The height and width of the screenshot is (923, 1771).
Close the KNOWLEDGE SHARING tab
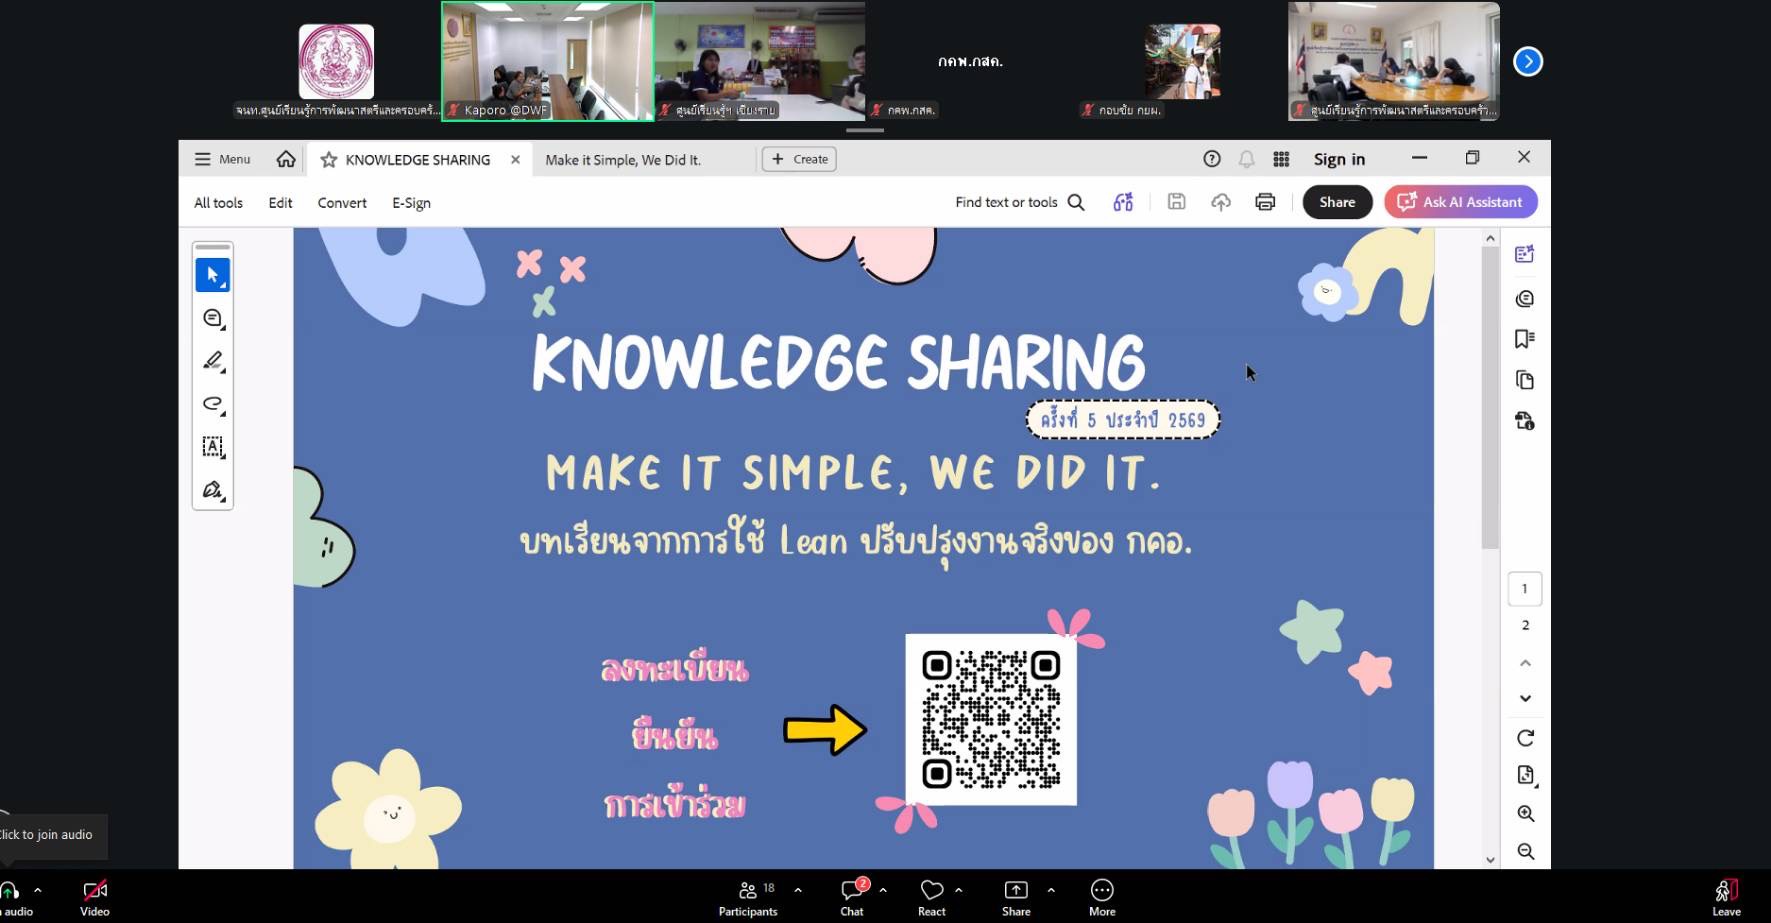515,160
